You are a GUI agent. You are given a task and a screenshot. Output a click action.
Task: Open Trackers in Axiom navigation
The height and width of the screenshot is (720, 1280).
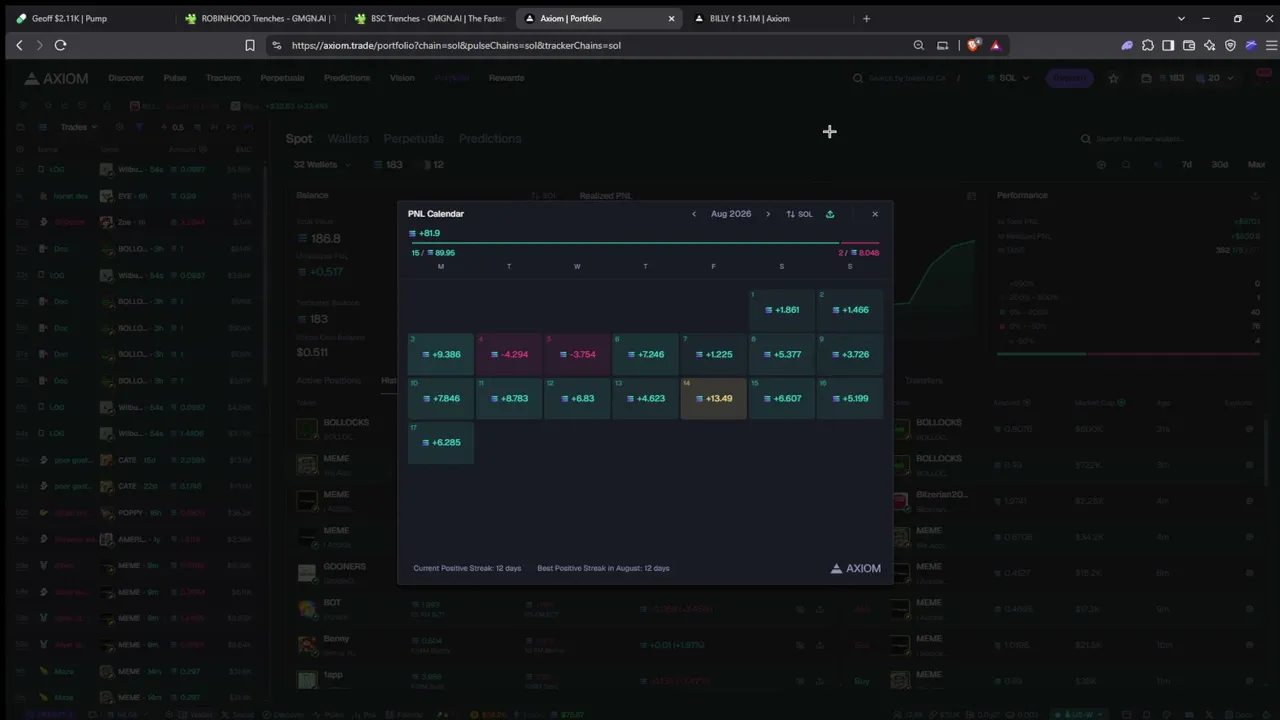coord(223,78)
